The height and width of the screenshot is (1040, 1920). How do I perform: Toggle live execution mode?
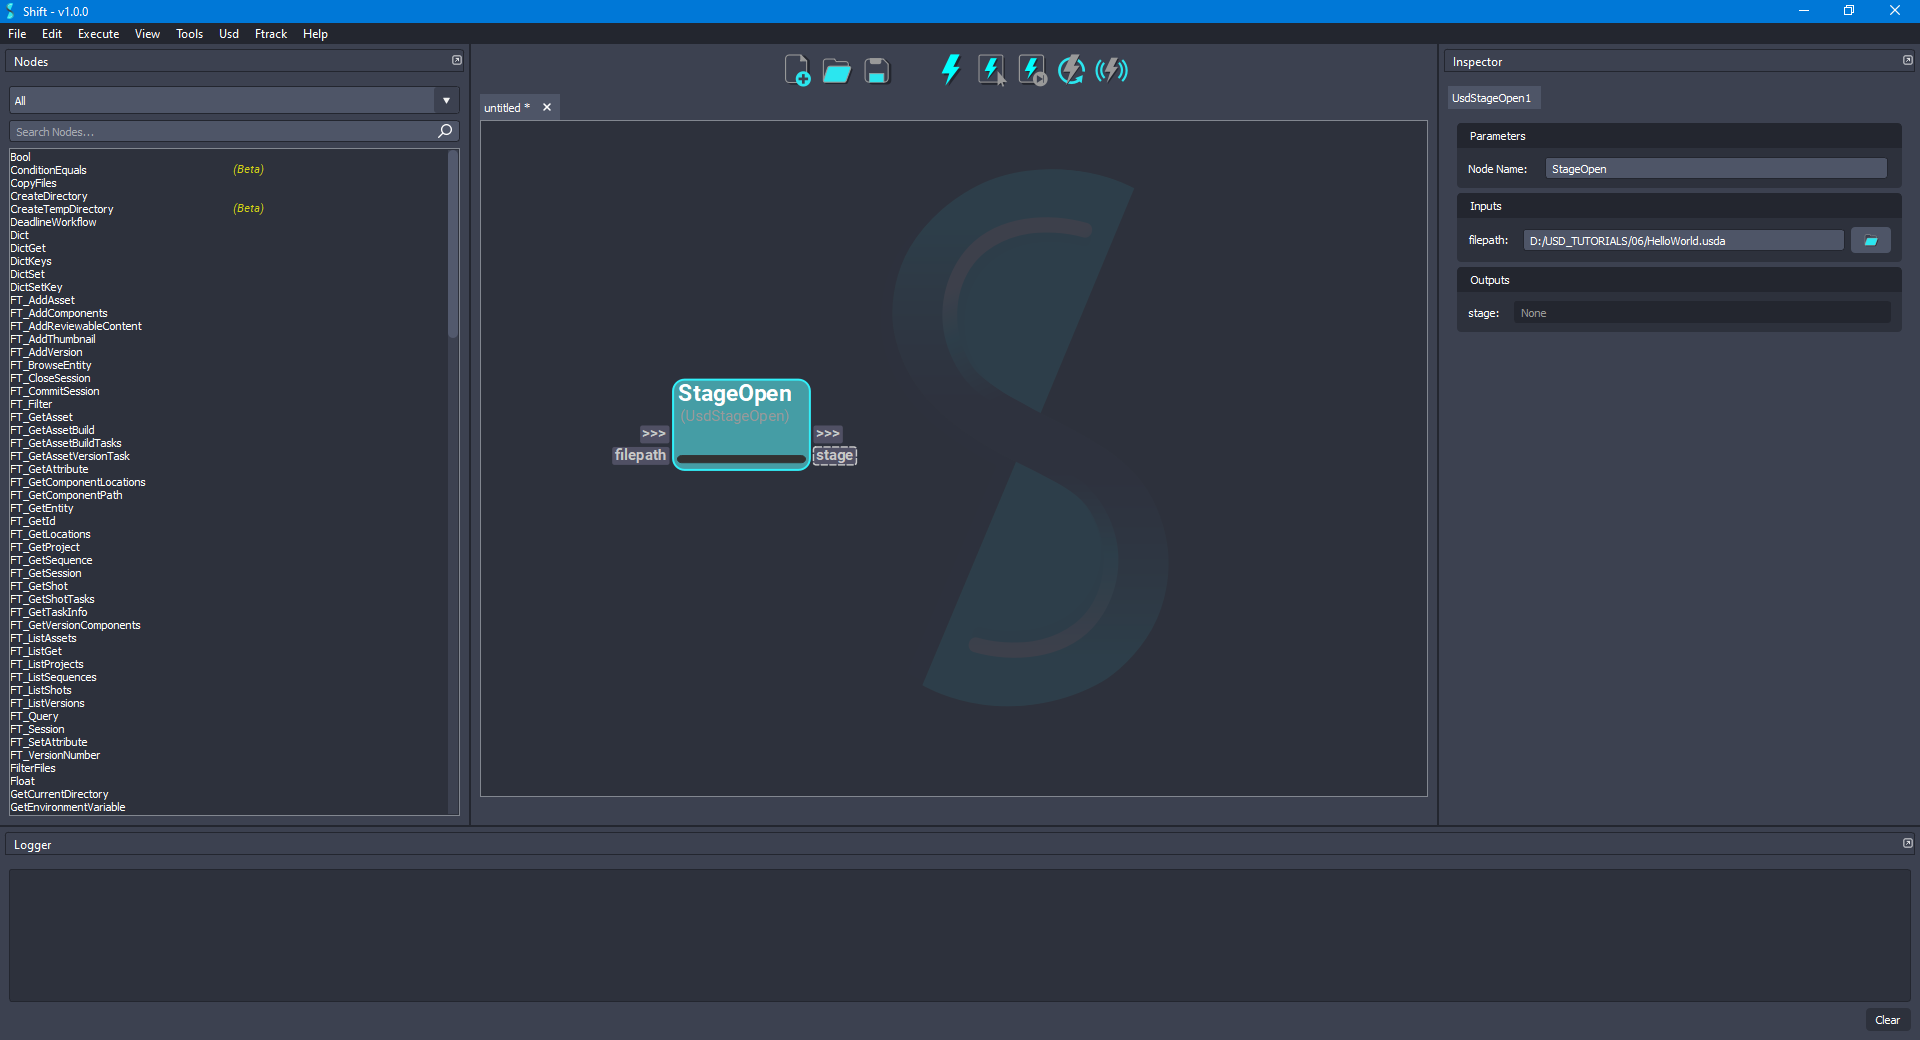point(1110,69)
